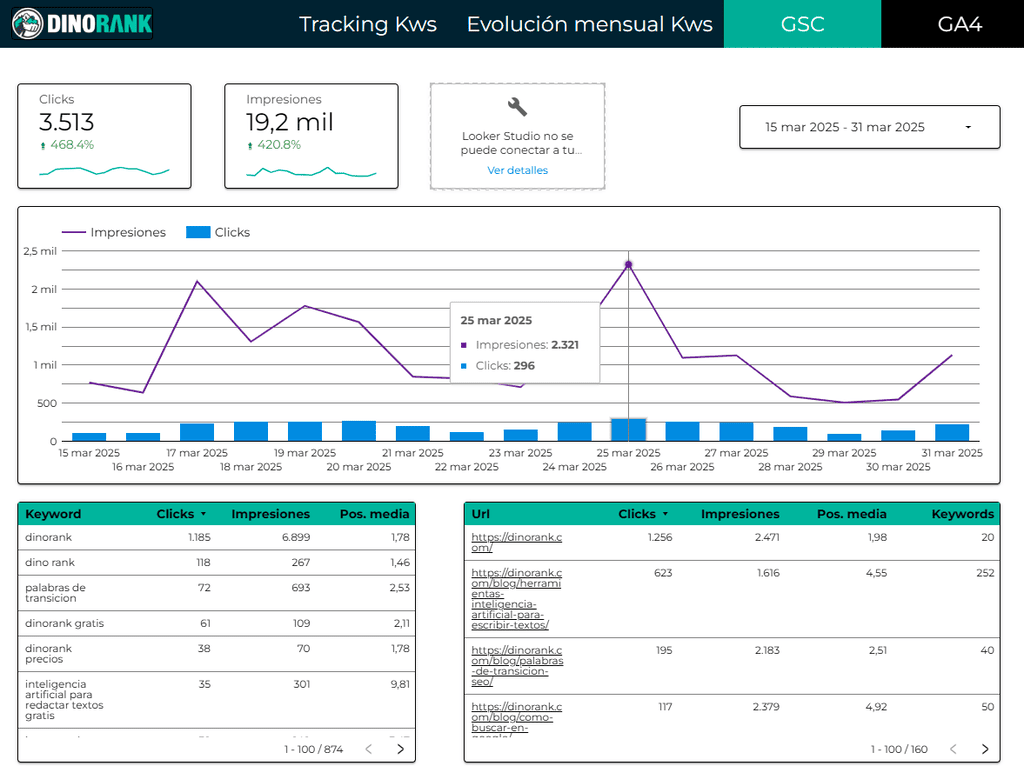
Task: Click 'inteligencia artificial para redactar textos gratis' keyword
Action: pos(64,700)
